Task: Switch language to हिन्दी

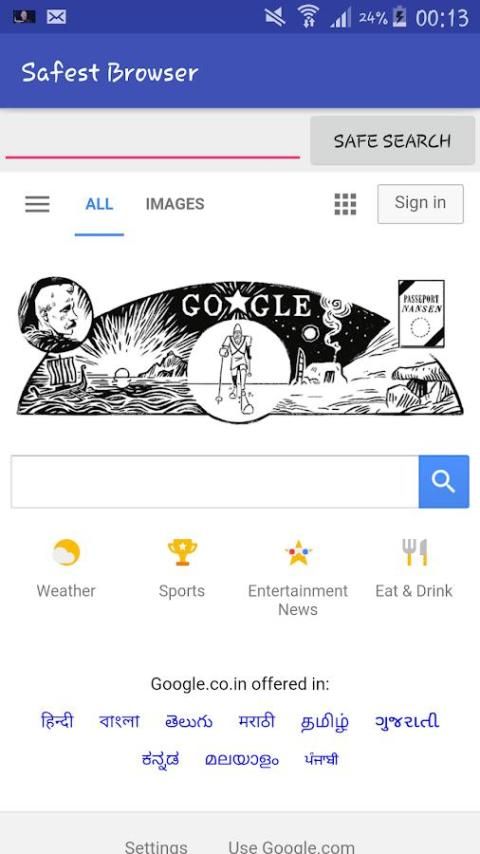Action: [x=57, y=721]
